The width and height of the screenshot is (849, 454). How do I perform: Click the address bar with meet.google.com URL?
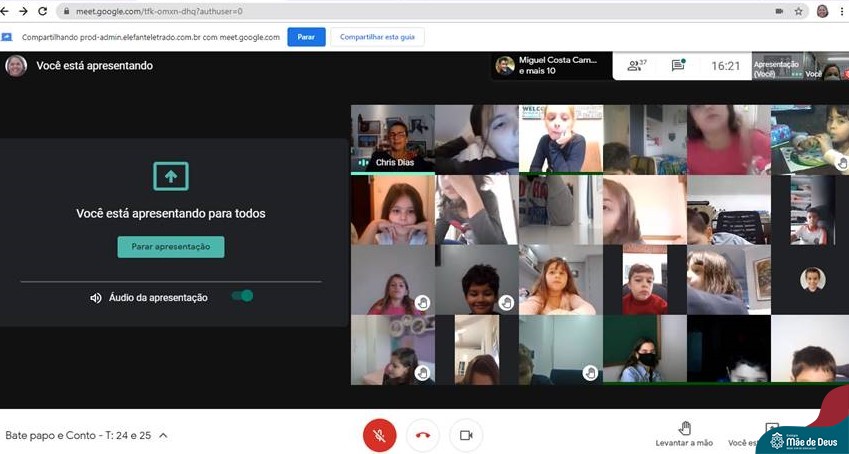point(400,11)
